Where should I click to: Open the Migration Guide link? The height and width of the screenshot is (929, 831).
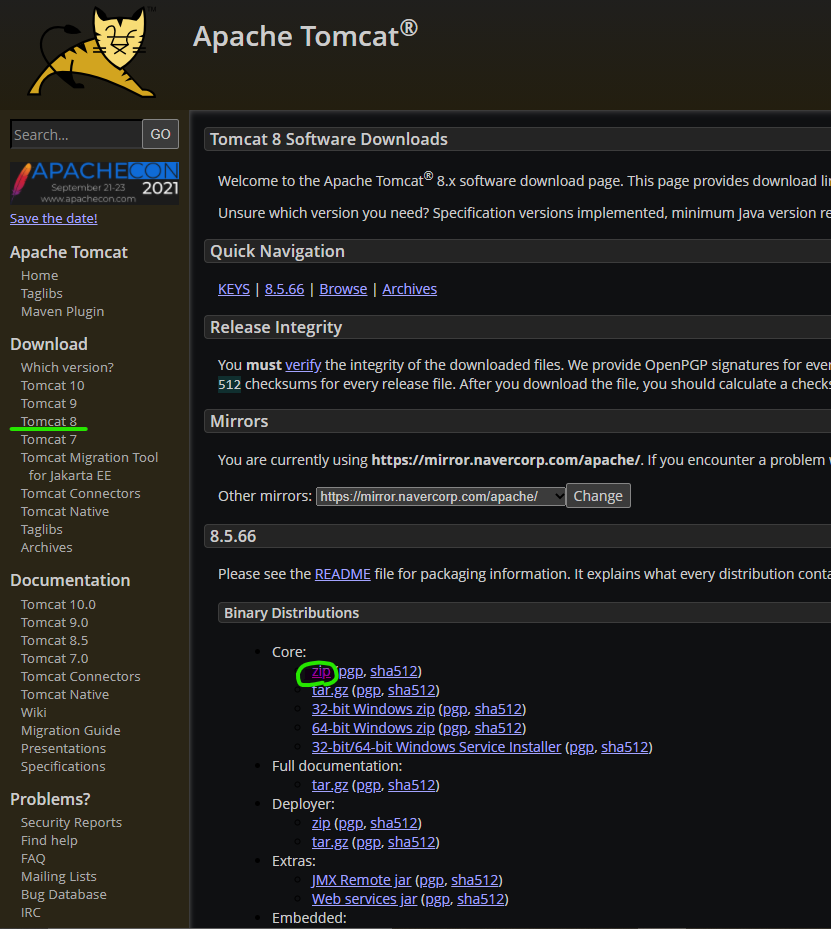[x=70, y=731]
